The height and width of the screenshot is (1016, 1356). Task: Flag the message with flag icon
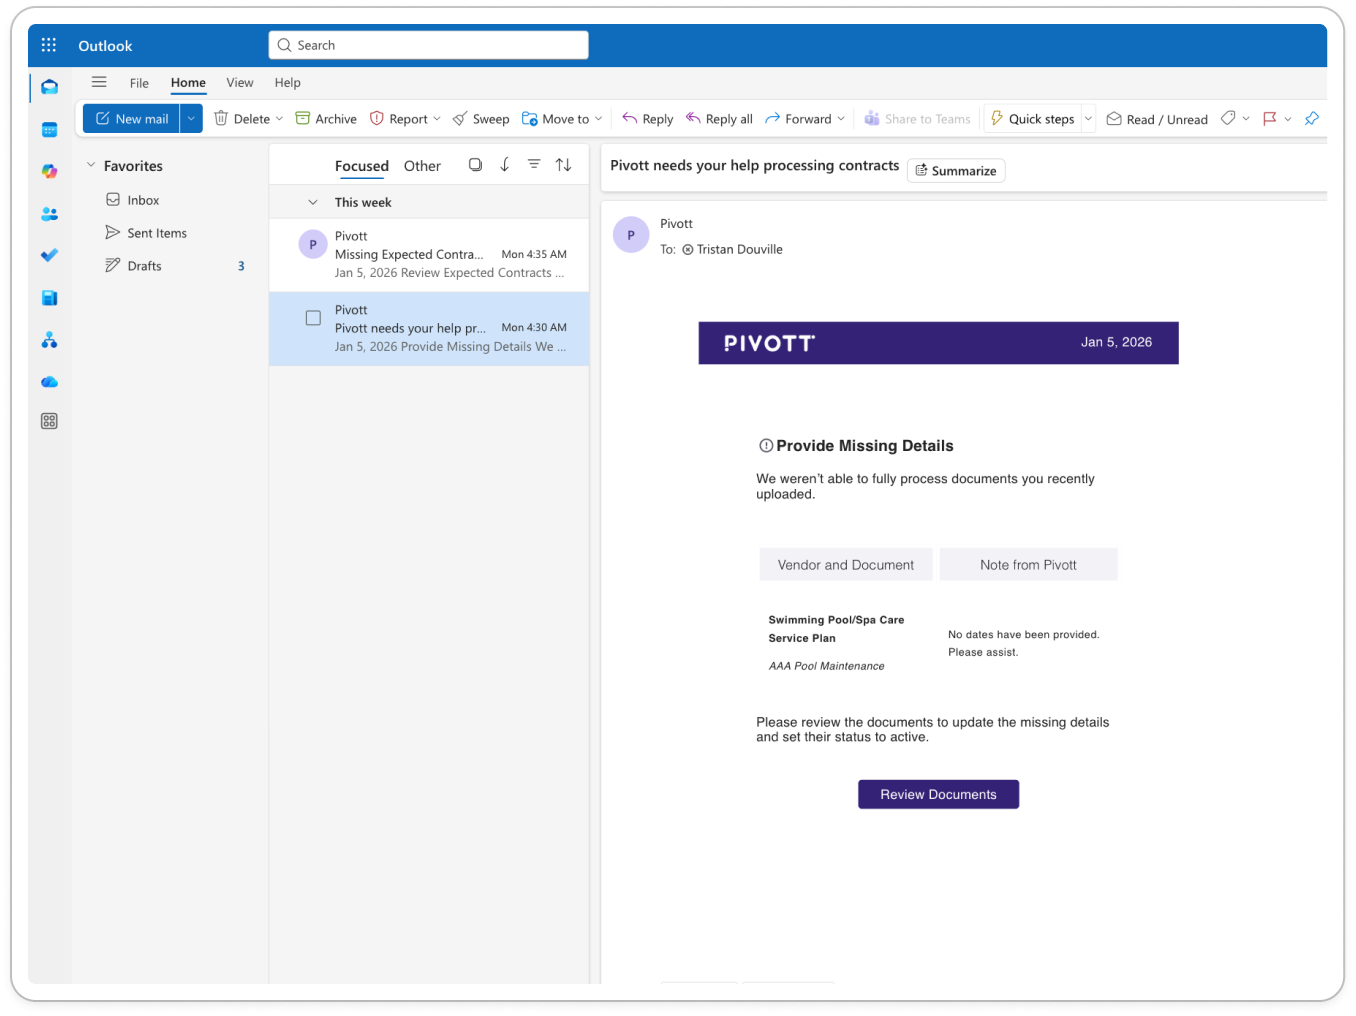coord(1270,118)
